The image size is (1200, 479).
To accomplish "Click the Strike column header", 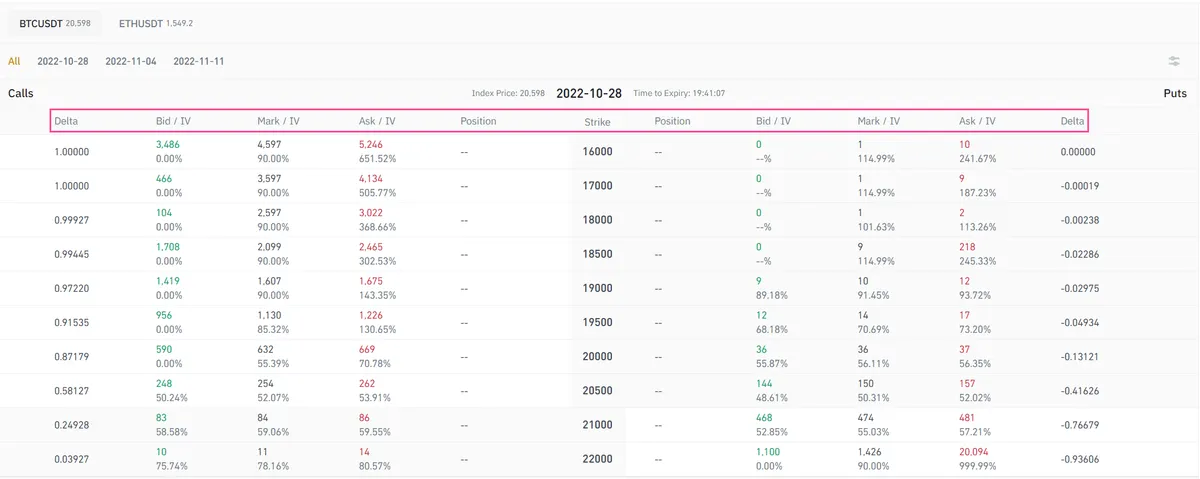I will click(598, 121).
